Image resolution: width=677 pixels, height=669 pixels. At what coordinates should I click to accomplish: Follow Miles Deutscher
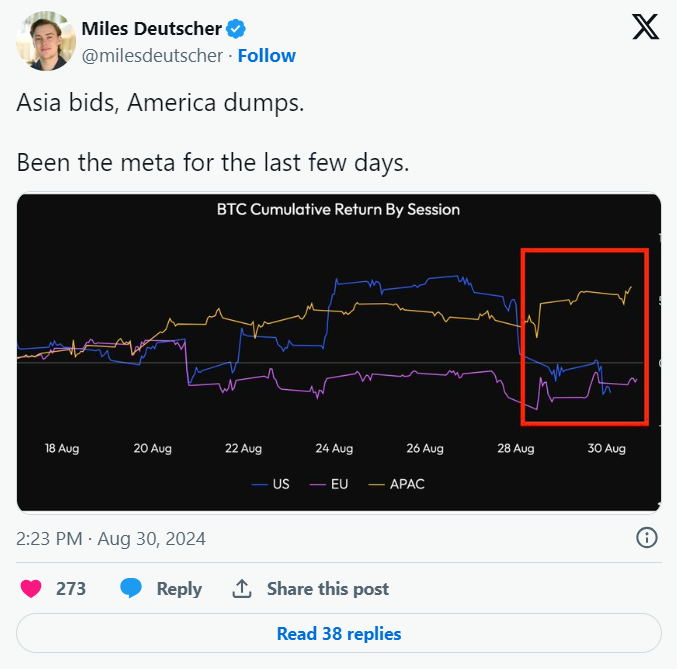click(266, 56)
